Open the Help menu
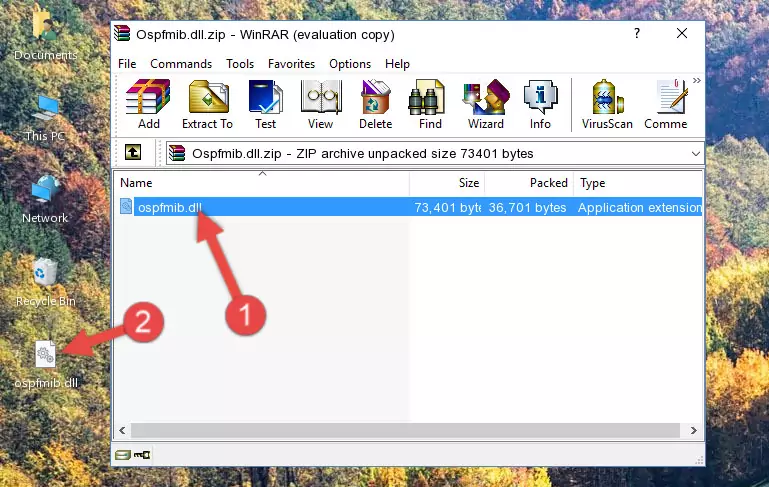The height and width of the screenshot is (487, 769). [x=397, y=64]
